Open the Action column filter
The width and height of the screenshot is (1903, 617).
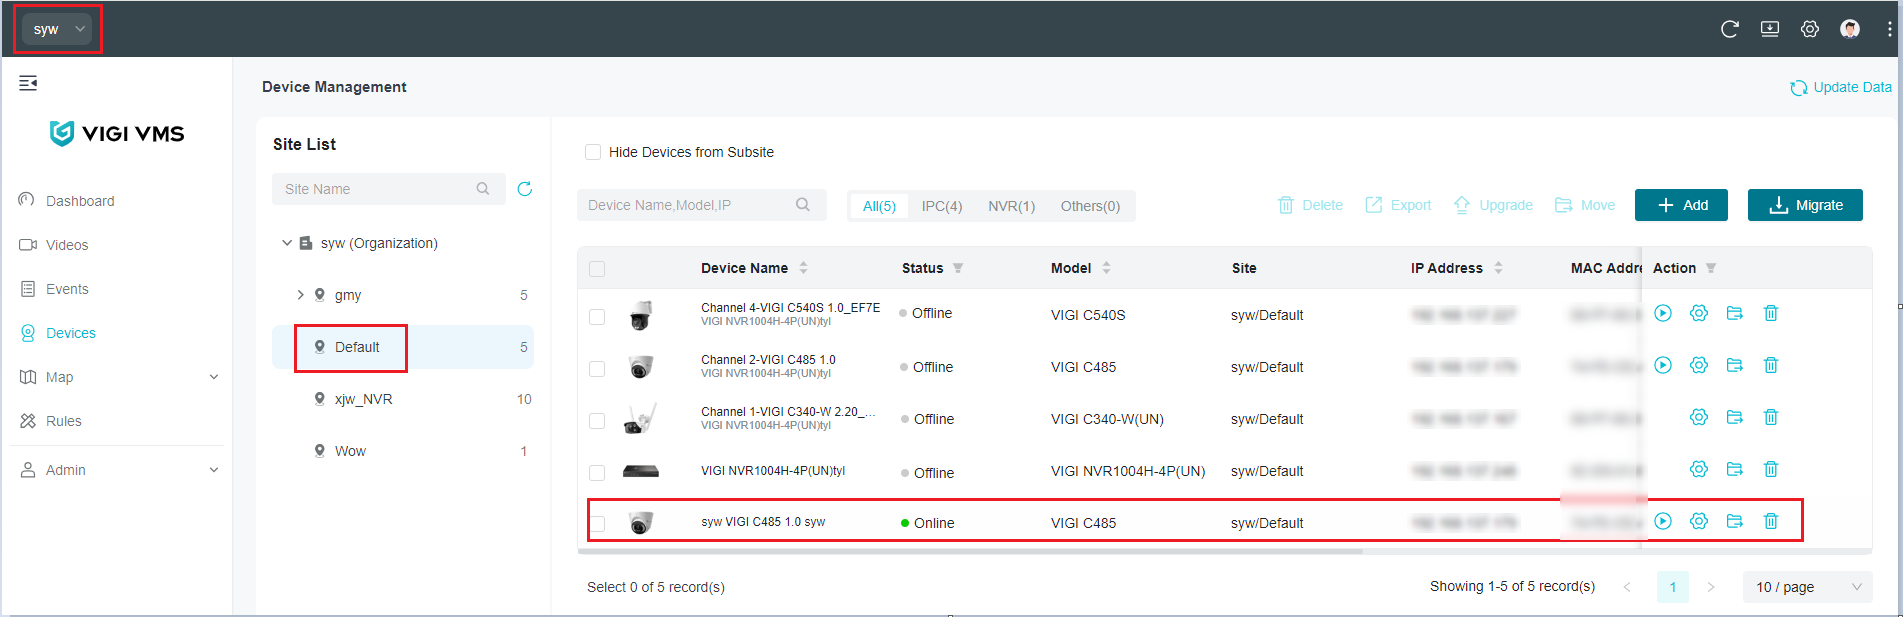[x=1711, y=268]
